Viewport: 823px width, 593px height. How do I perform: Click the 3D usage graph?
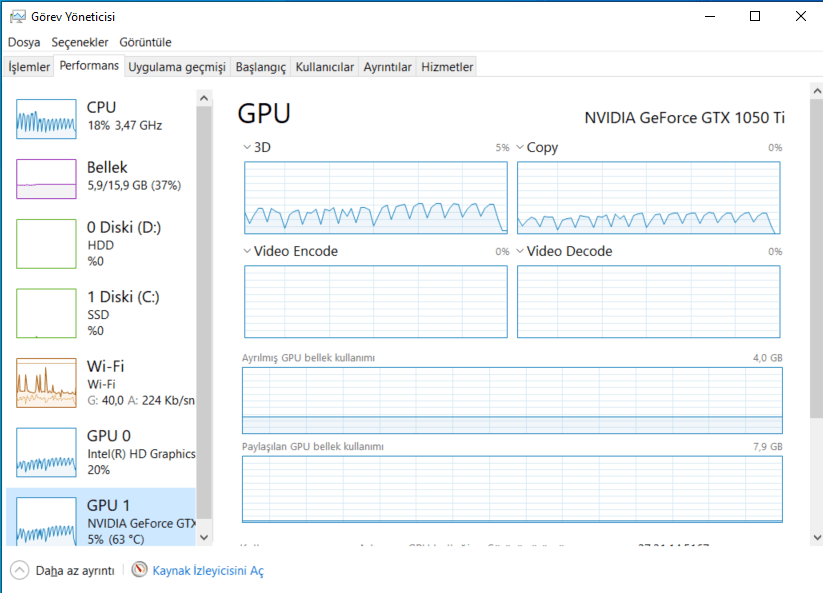pyautogui.click(x=376, y=198)
